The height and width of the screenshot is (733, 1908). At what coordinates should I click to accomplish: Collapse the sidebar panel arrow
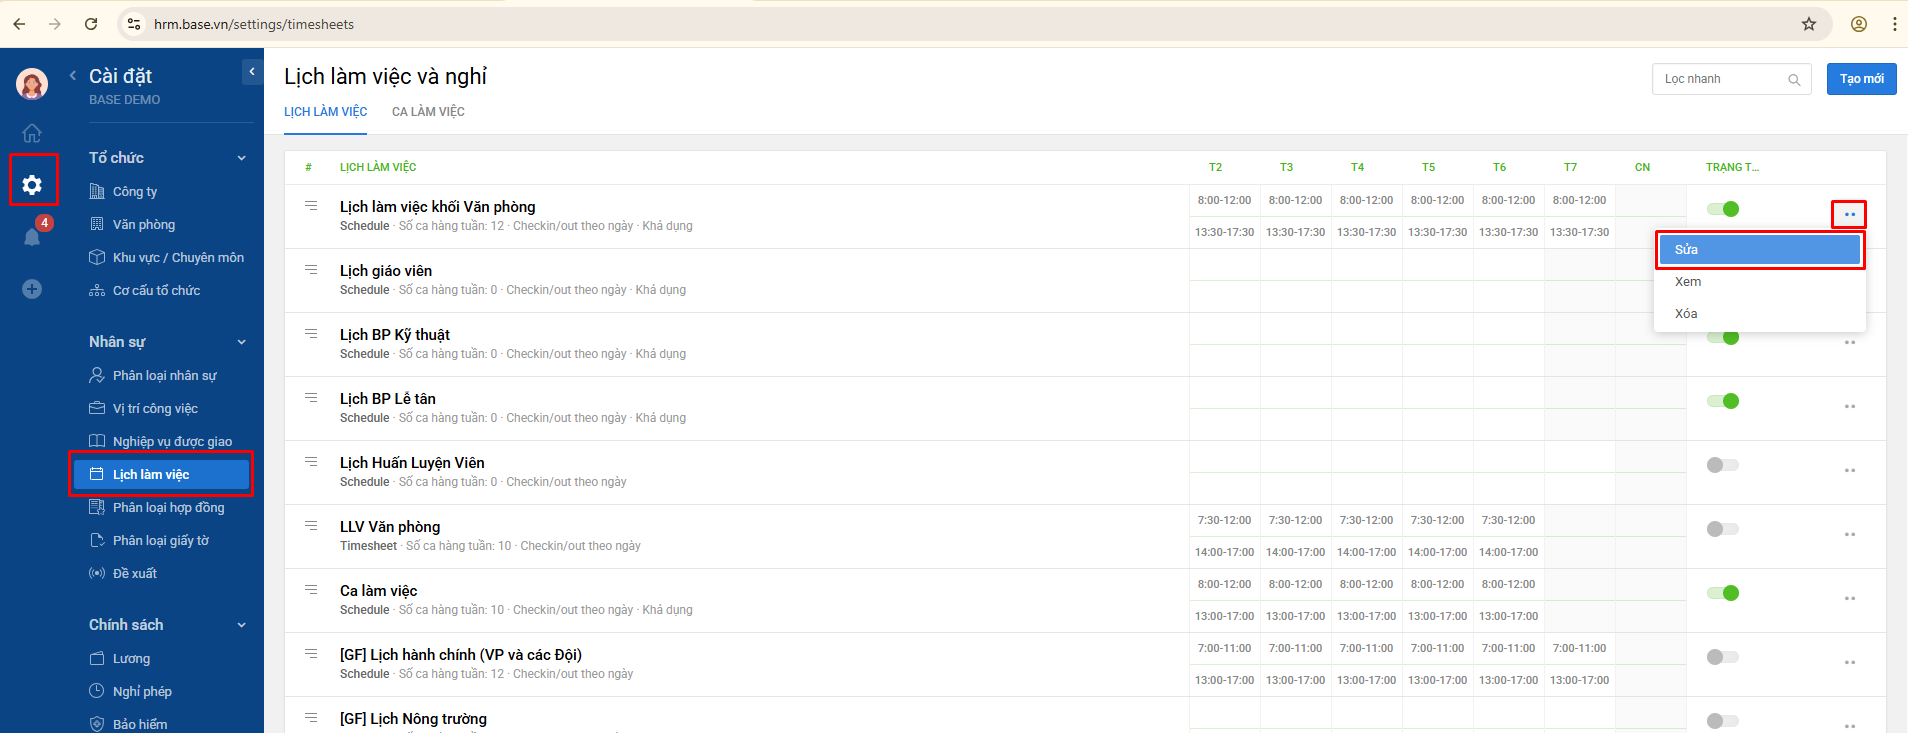(x=252, y=72)
